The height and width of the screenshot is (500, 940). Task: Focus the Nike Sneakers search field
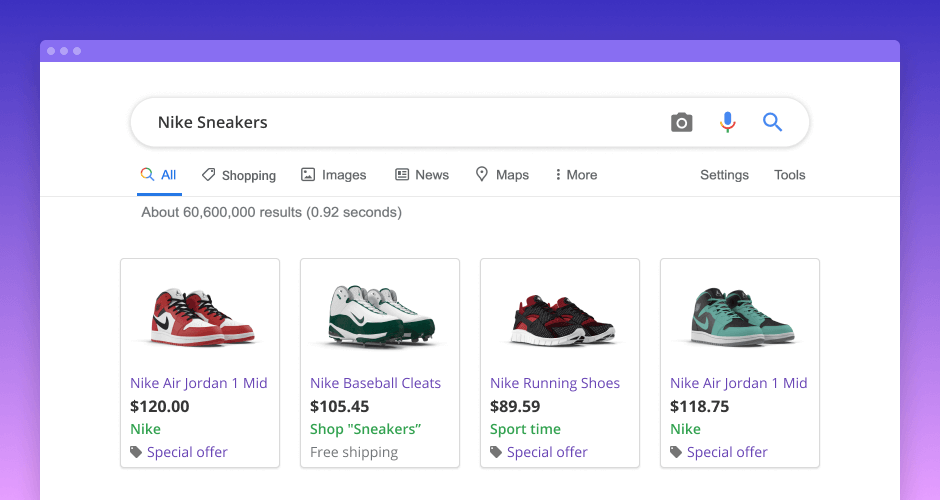coord(469,122)
